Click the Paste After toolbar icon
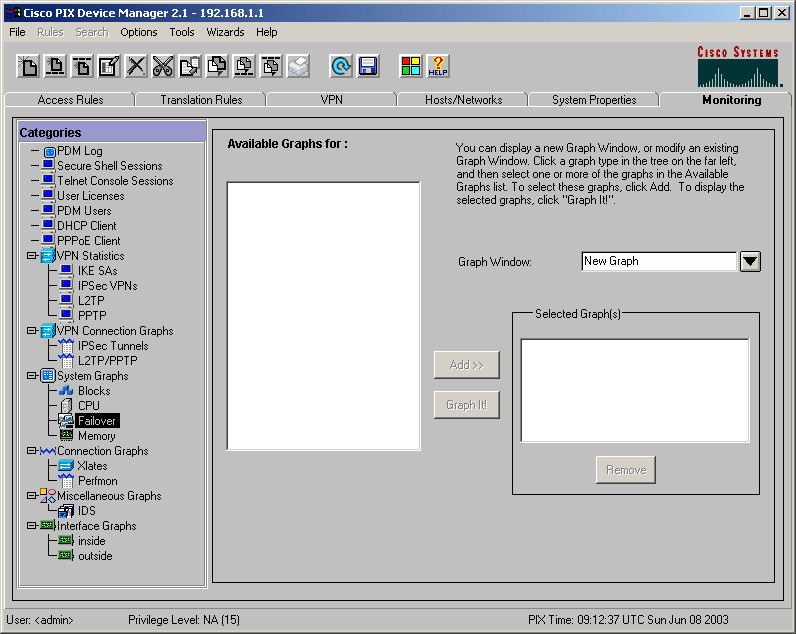796x634 pixels. (271, 66)
